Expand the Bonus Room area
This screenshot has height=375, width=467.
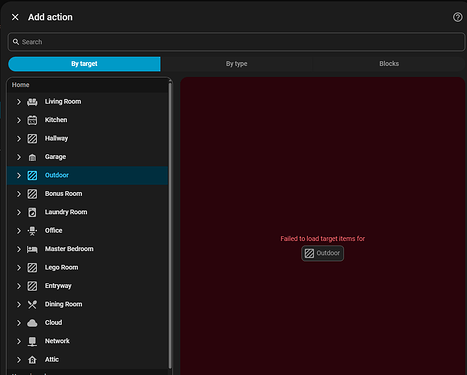click(x=19, y=194)
